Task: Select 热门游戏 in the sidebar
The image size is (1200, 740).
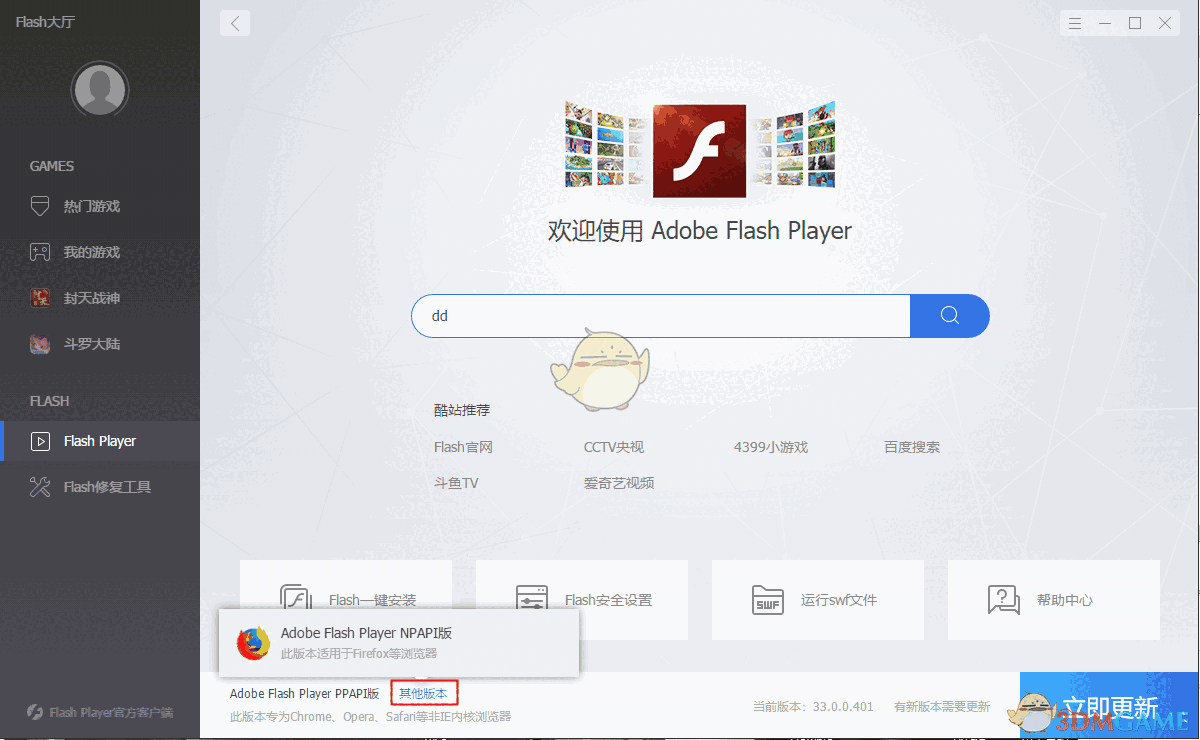Action: pos(100,206)
